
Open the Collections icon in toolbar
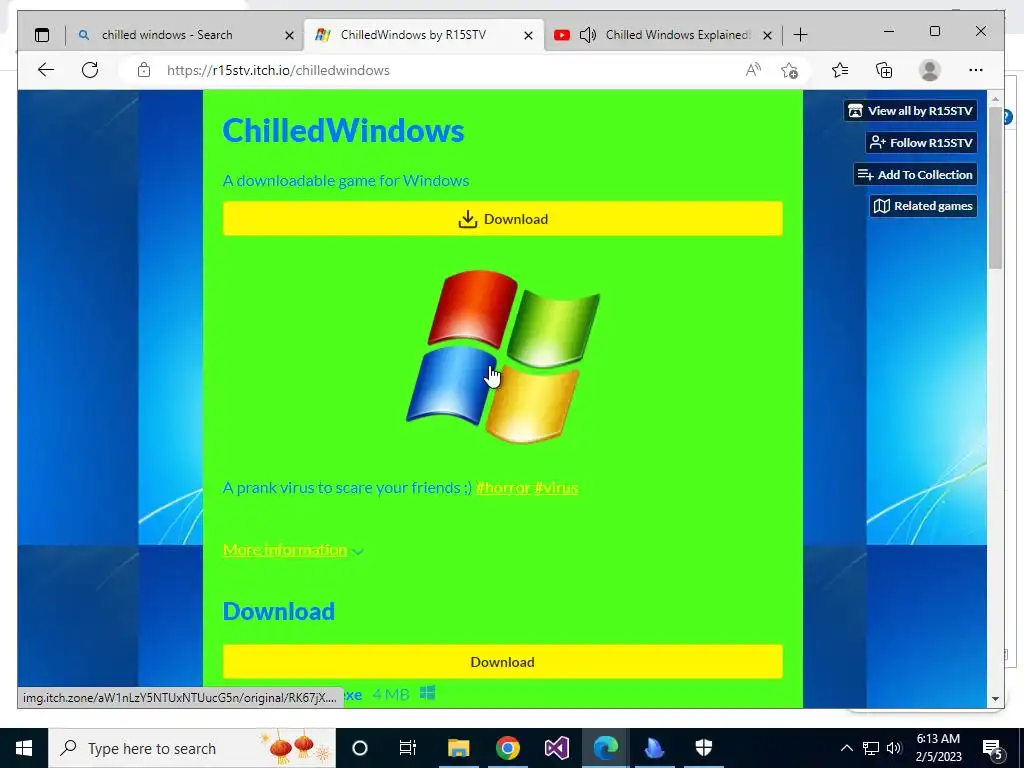884,70
